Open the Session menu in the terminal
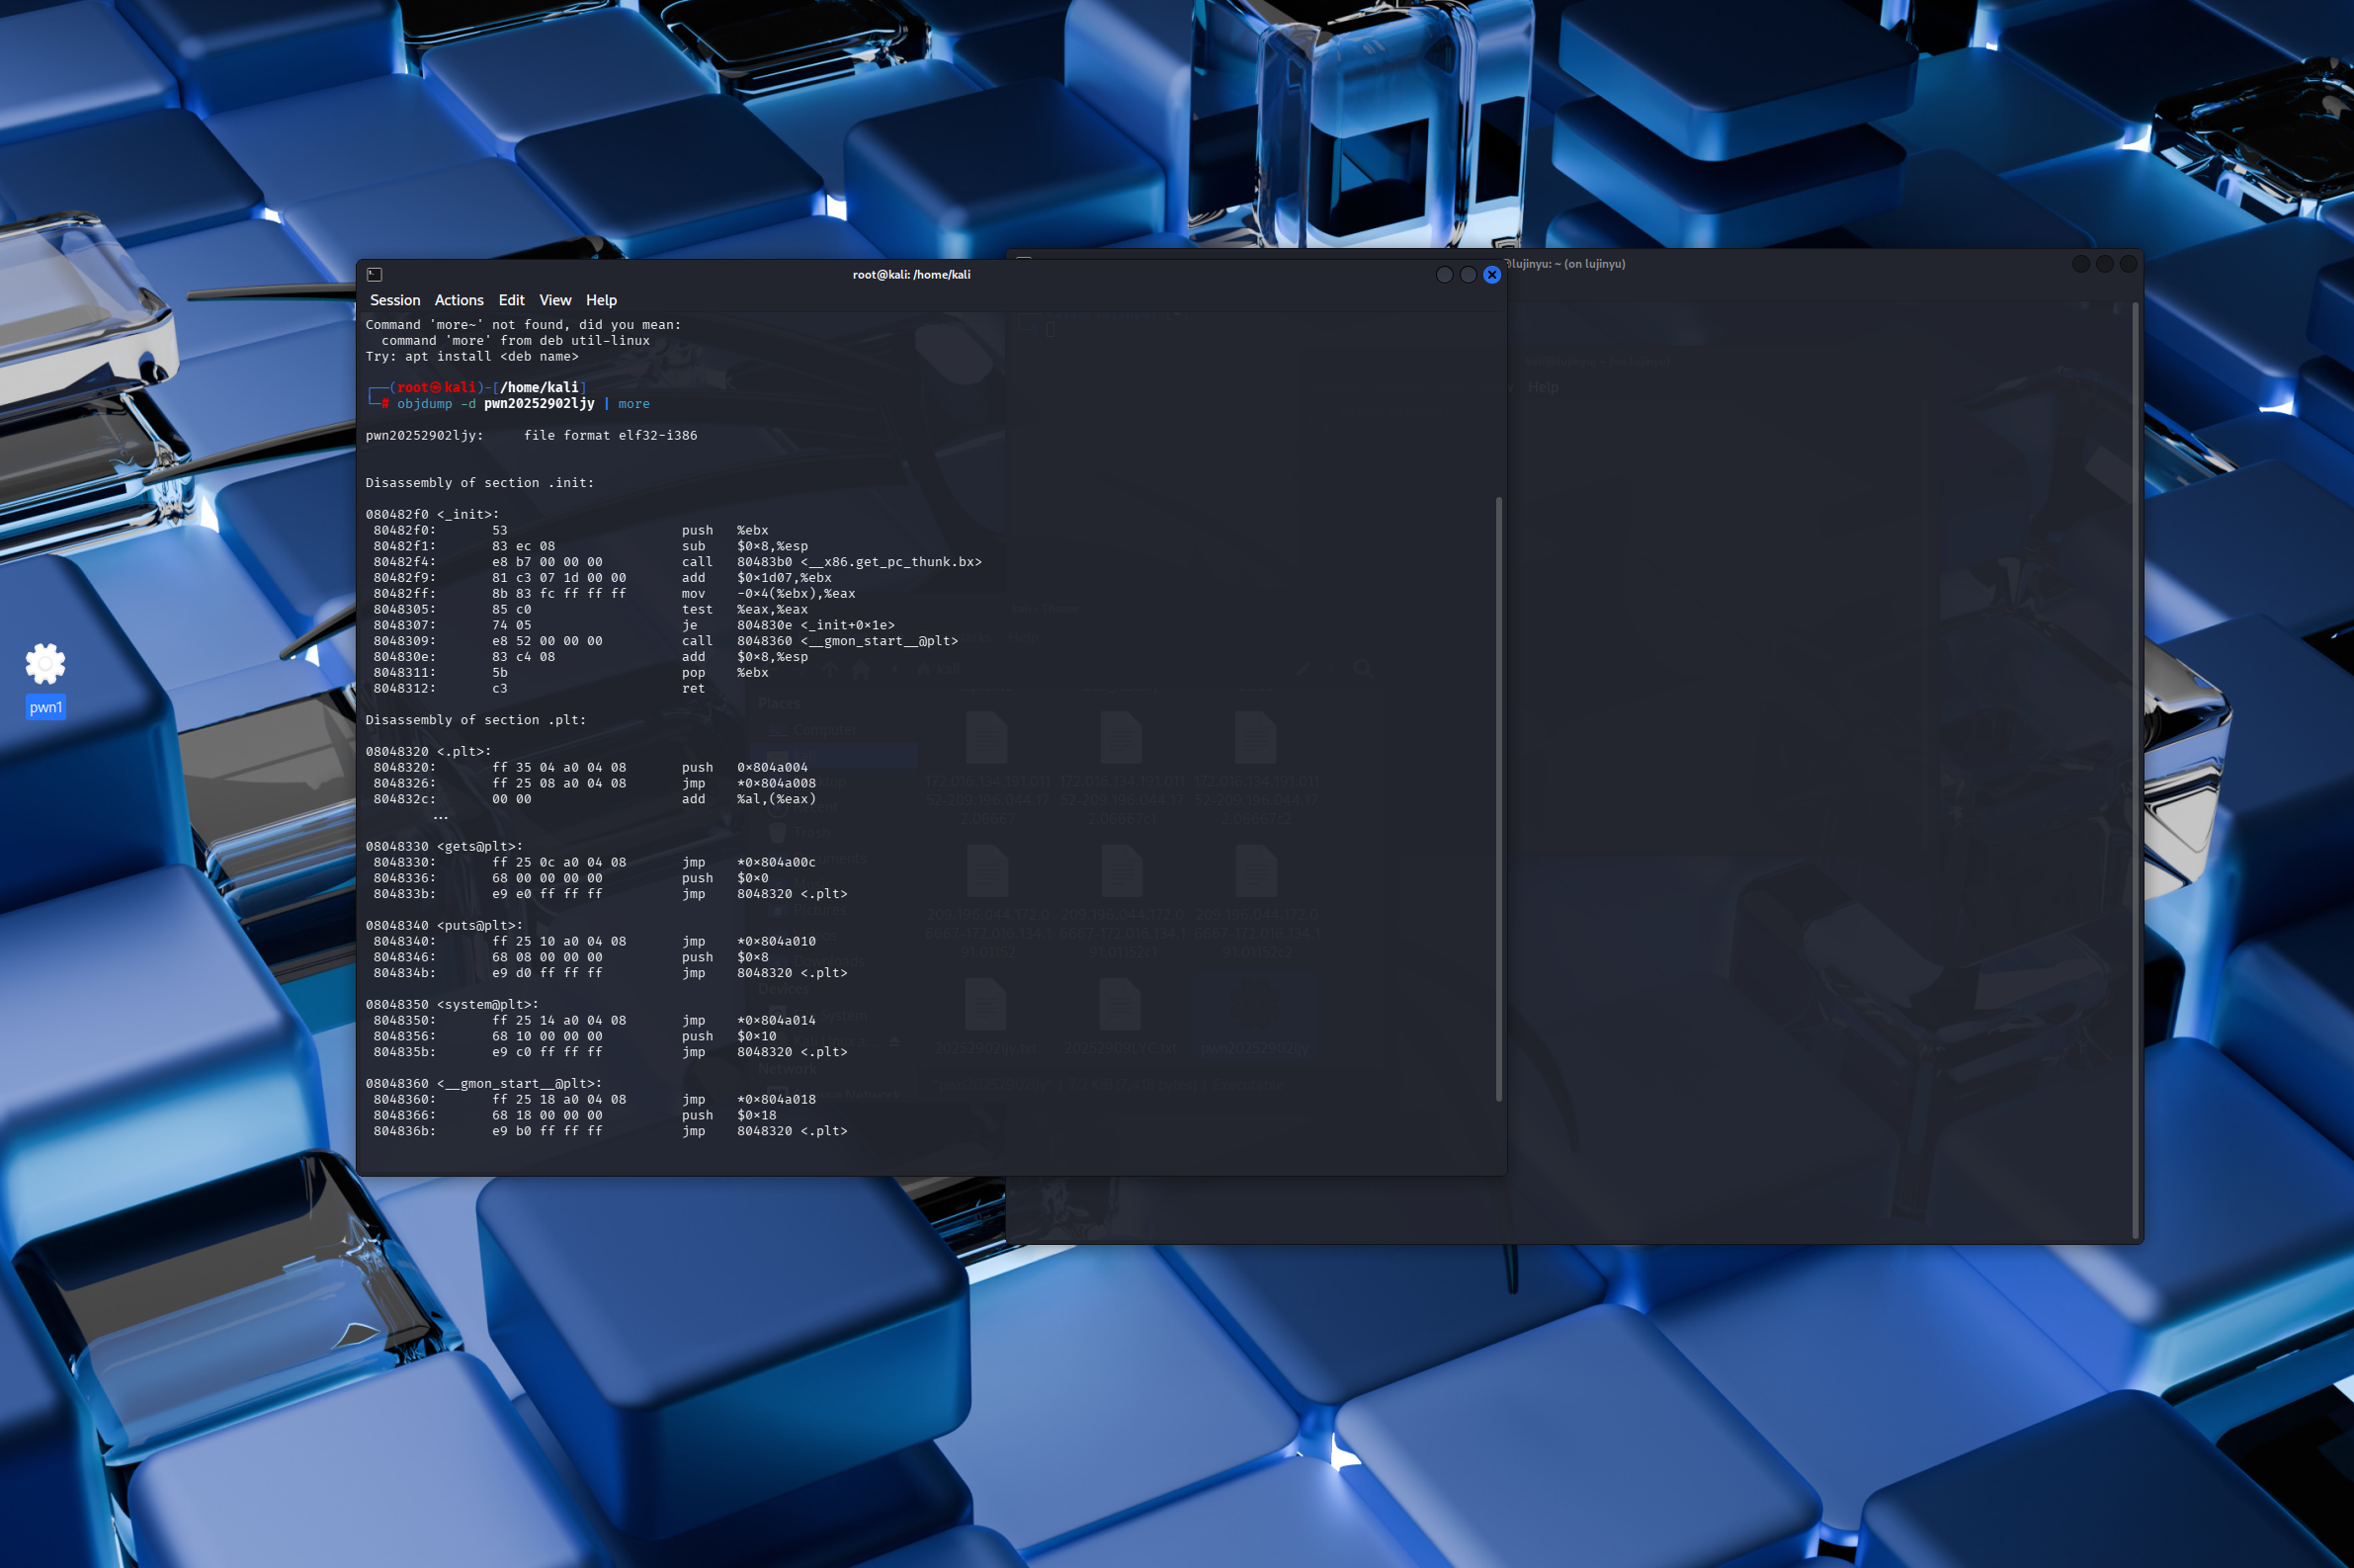 (395, 300)
